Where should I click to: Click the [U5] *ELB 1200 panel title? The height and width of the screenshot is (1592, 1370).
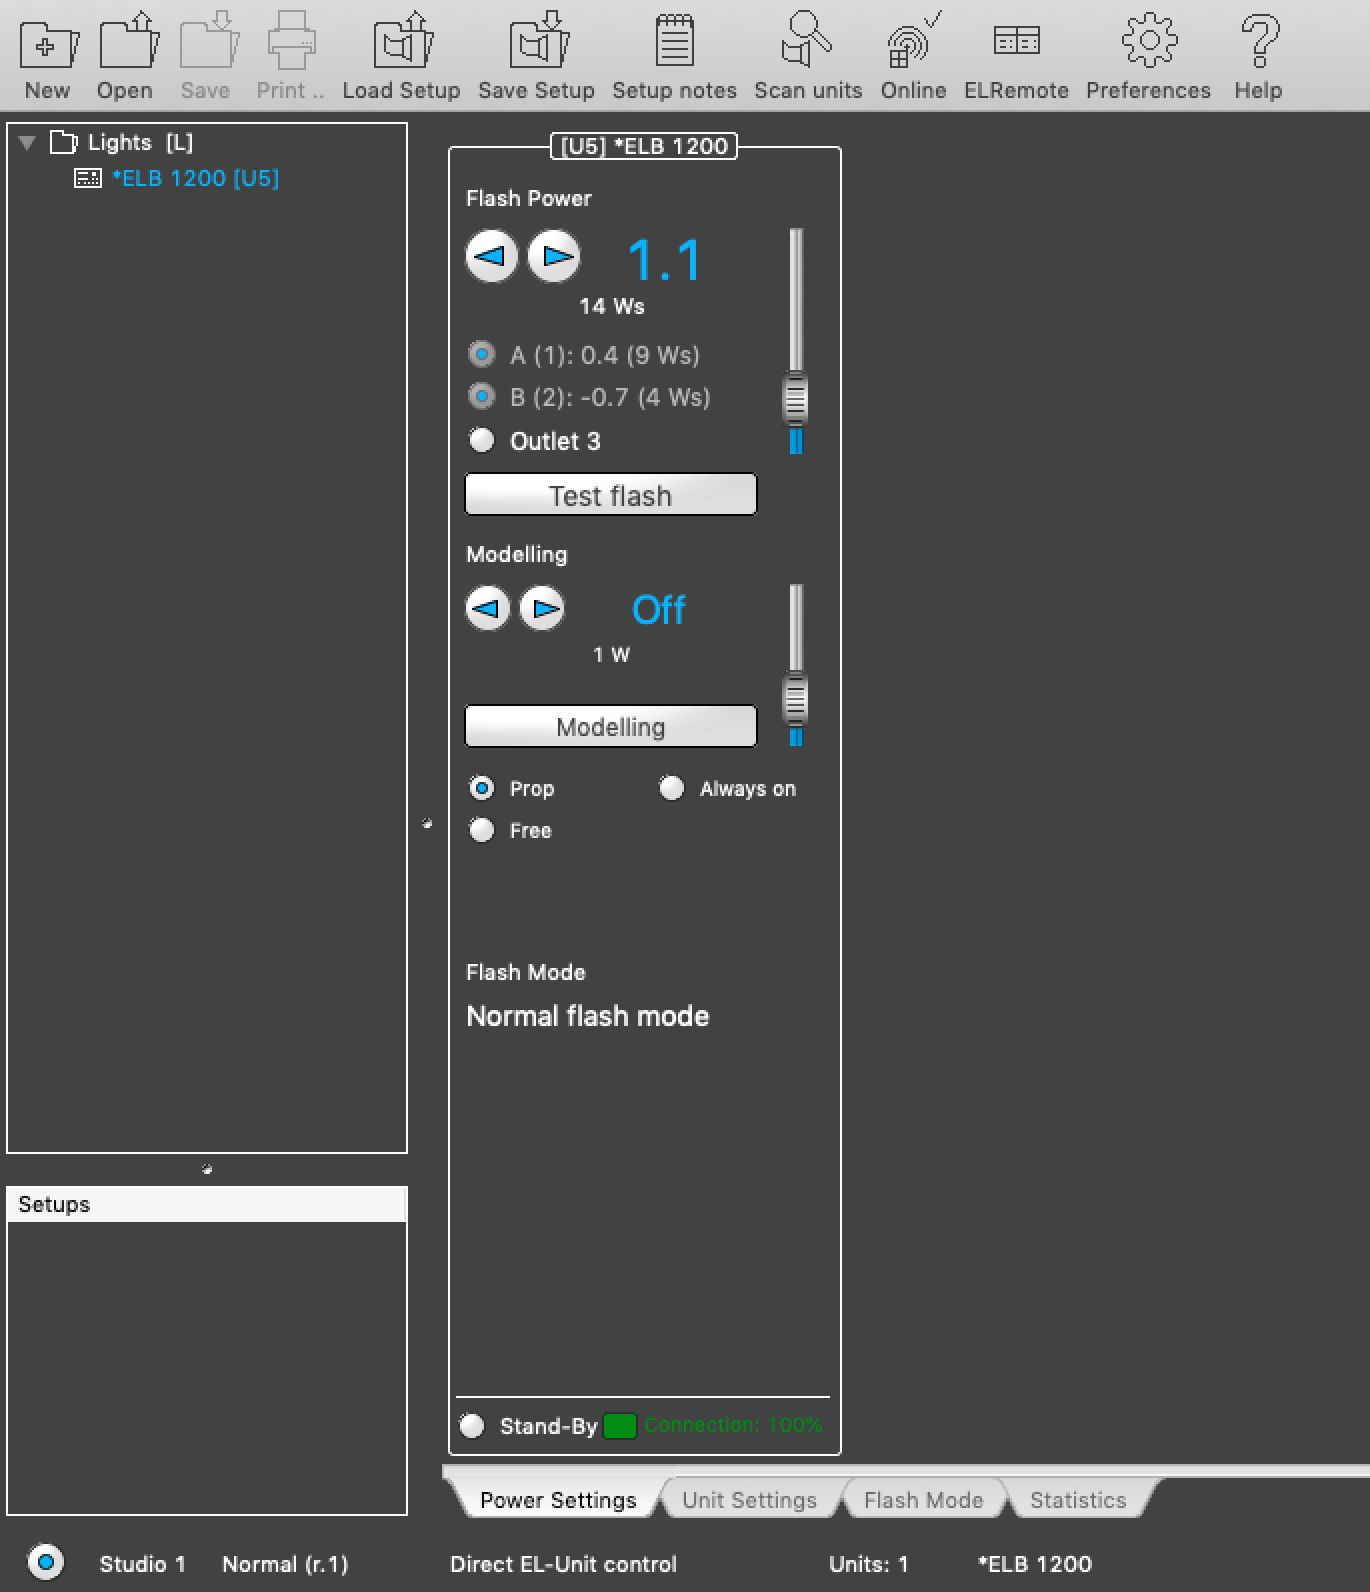coord(644,146)
